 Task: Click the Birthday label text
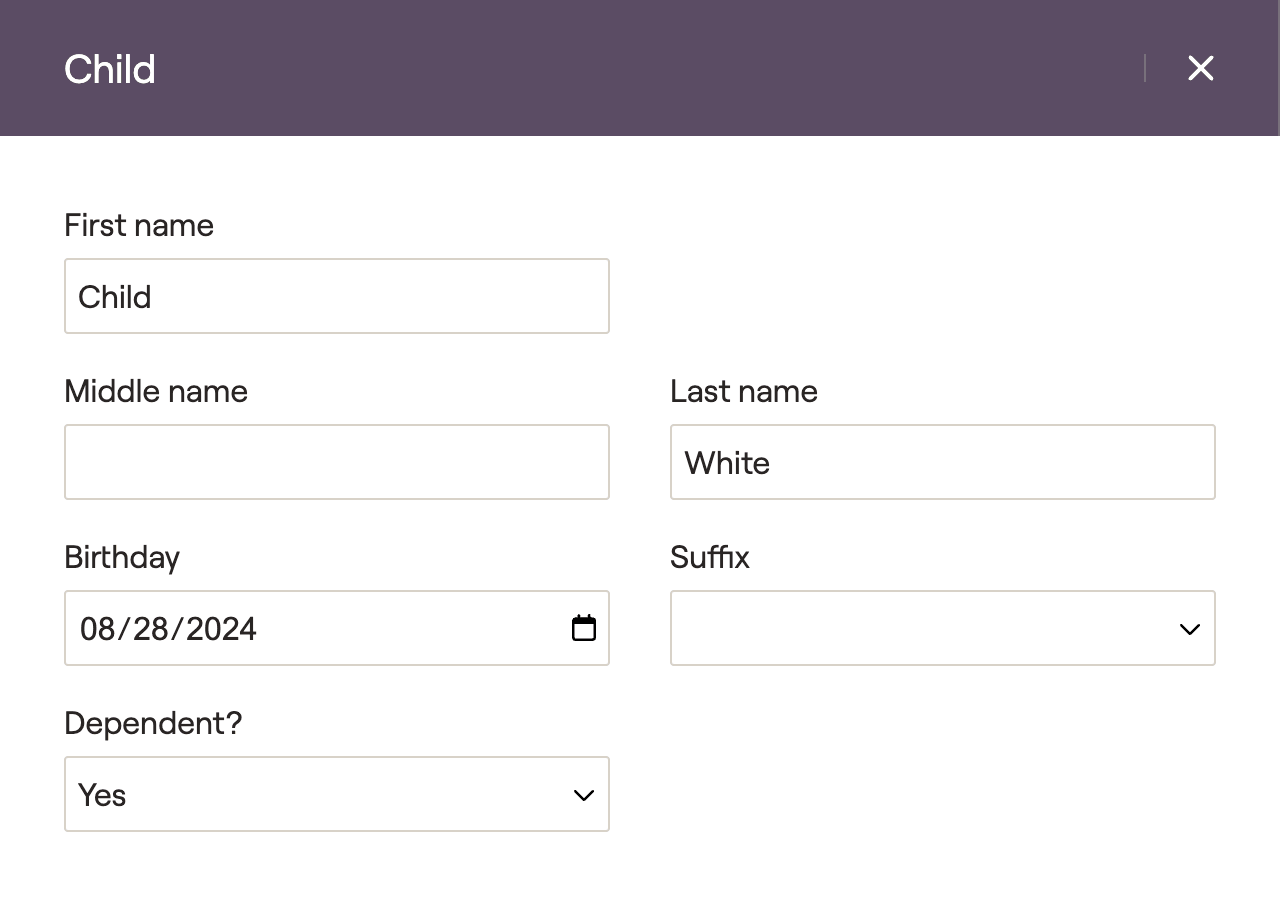tap(122, 557)
